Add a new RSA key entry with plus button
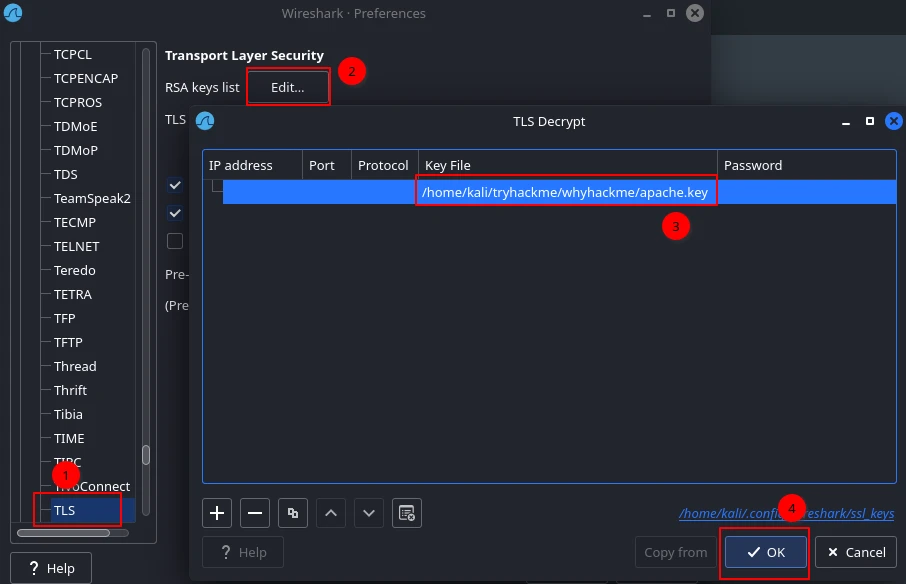Viewport: 906px width, 584px height. pos(217,513)
